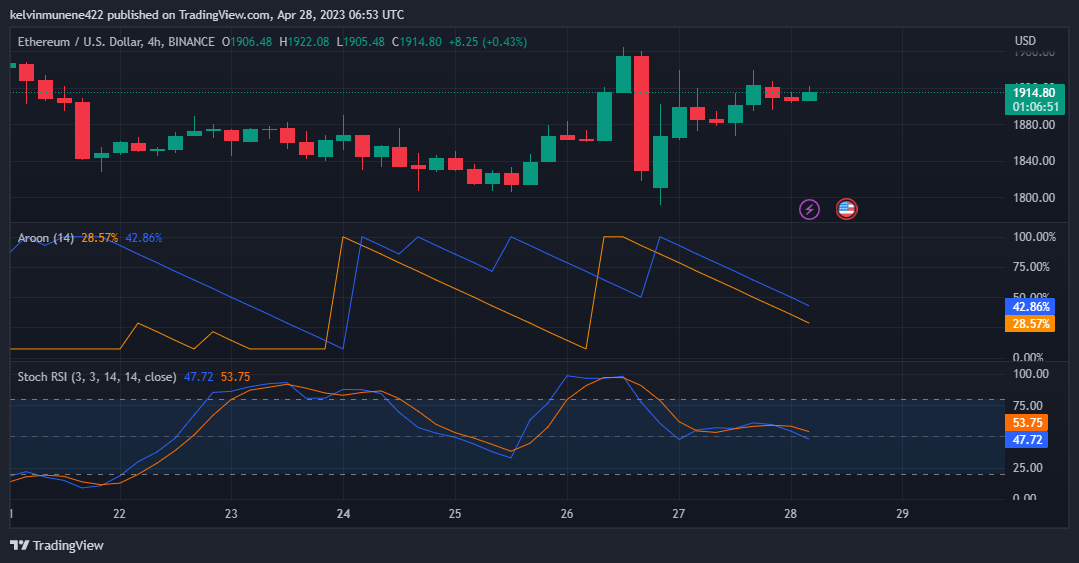Image resolution: width=1079 pixels, height=563 pixels.
Task: Click date label 29 on time axis
Action: pos(902,513)
